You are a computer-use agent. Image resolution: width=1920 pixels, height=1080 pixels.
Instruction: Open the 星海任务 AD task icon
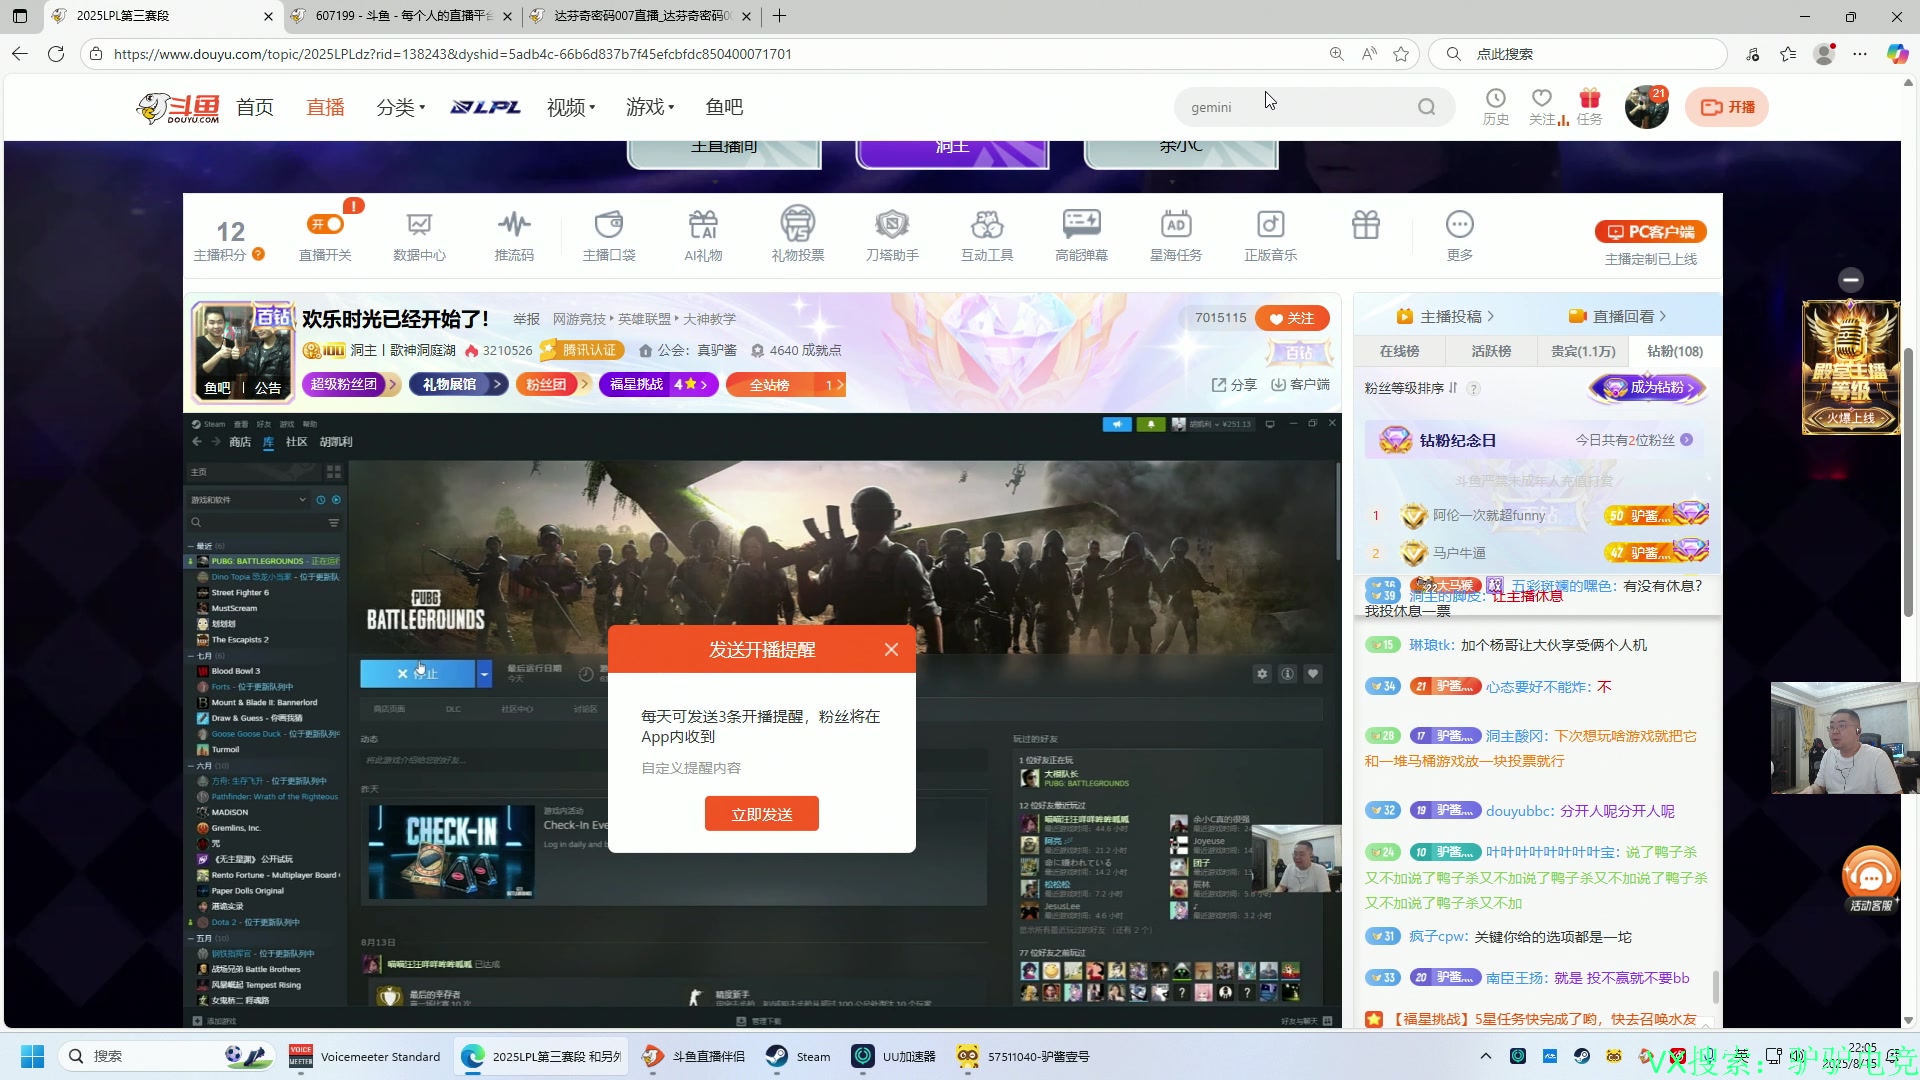click(1176, 225)
